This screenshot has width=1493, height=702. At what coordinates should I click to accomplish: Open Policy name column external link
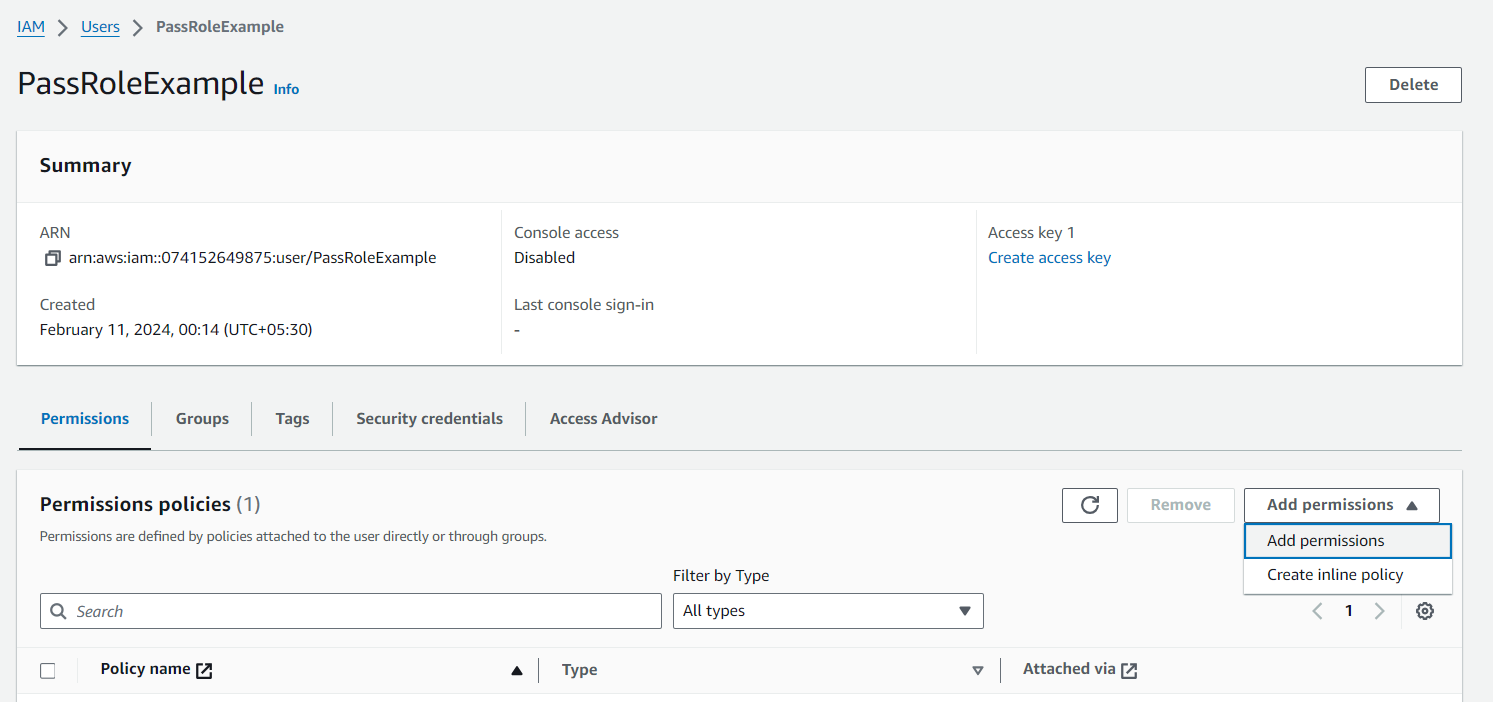click(x=204, y=669)
